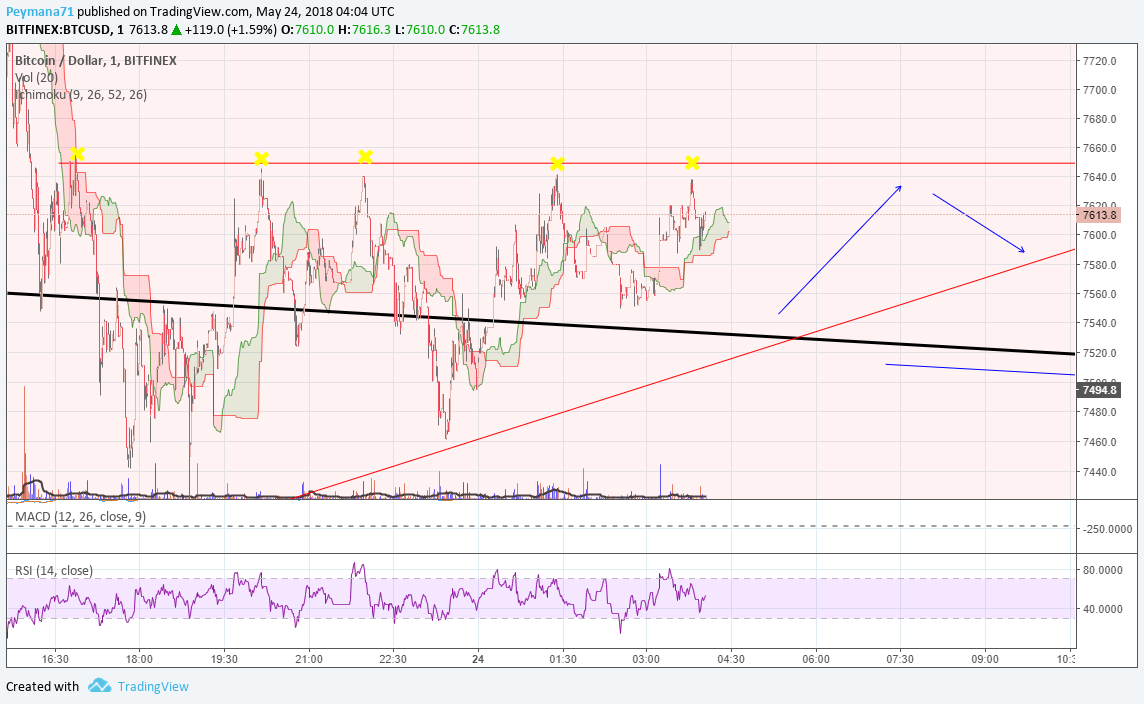The image size is (1144, 704).
Task: Click the 03:00 time axis label
Action: pos(646,659)
